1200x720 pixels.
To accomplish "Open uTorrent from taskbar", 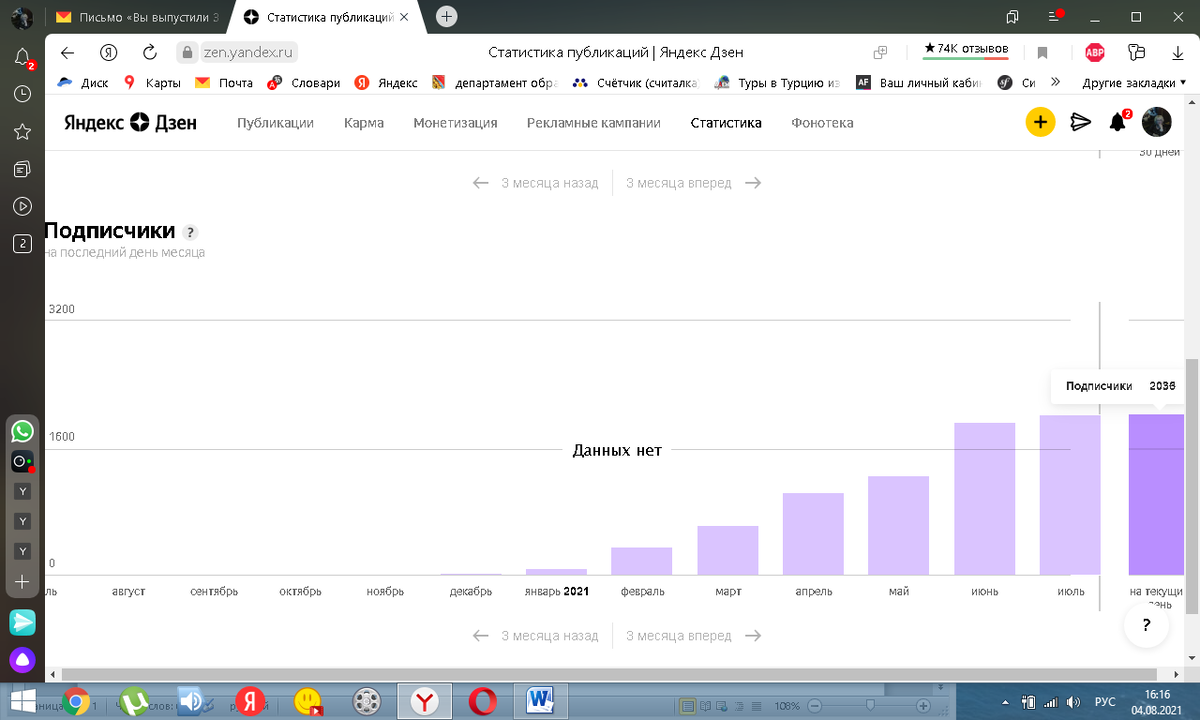I will pos(135,701).
